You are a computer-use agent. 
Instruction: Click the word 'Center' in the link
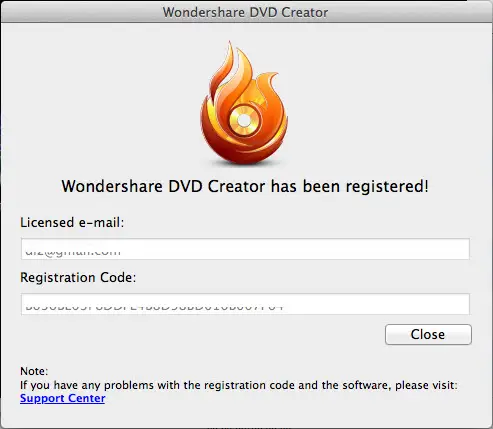[83, 398]
